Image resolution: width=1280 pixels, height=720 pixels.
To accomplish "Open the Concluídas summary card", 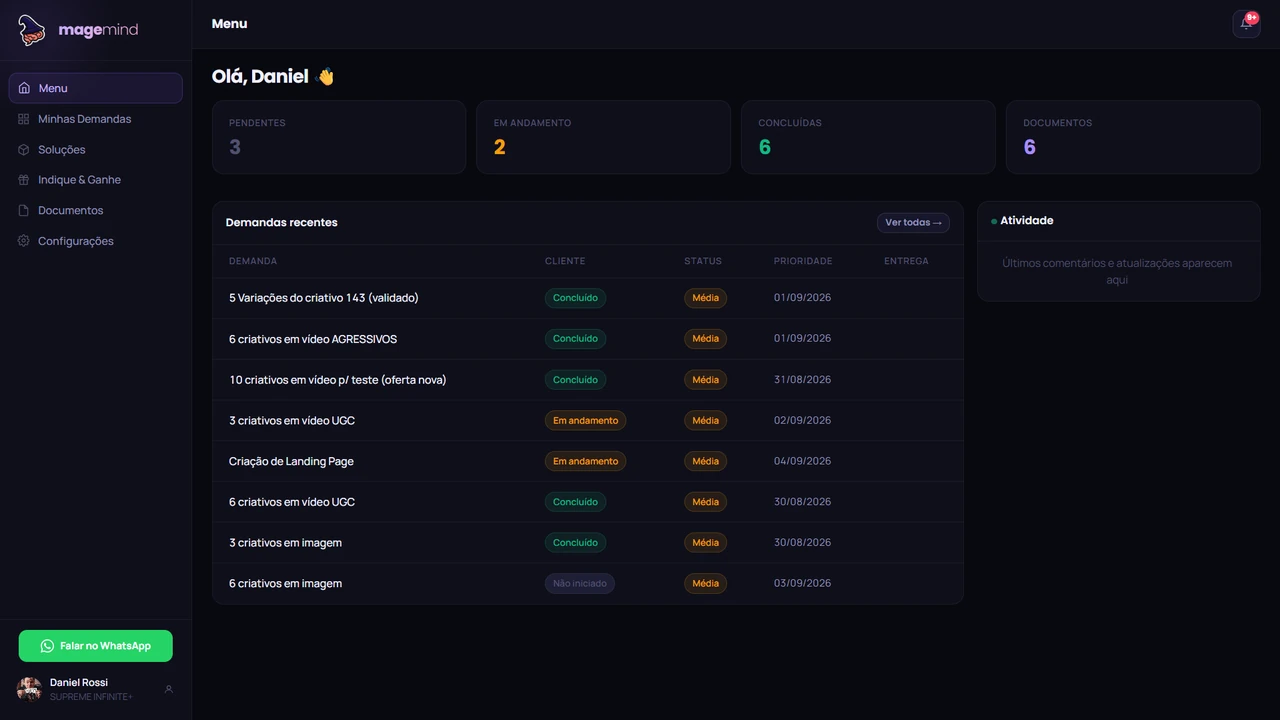I will pyautogui.click(x=868, y=137).
